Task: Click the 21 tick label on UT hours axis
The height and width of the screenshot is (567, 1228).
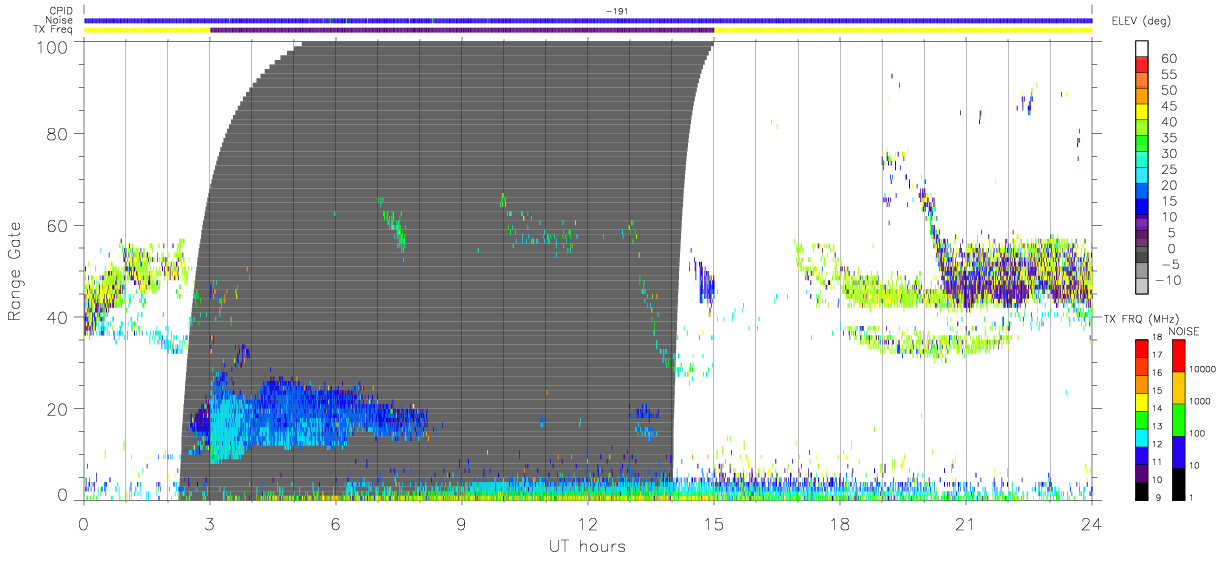Action: pyautogui.click(x=965, y=523)
